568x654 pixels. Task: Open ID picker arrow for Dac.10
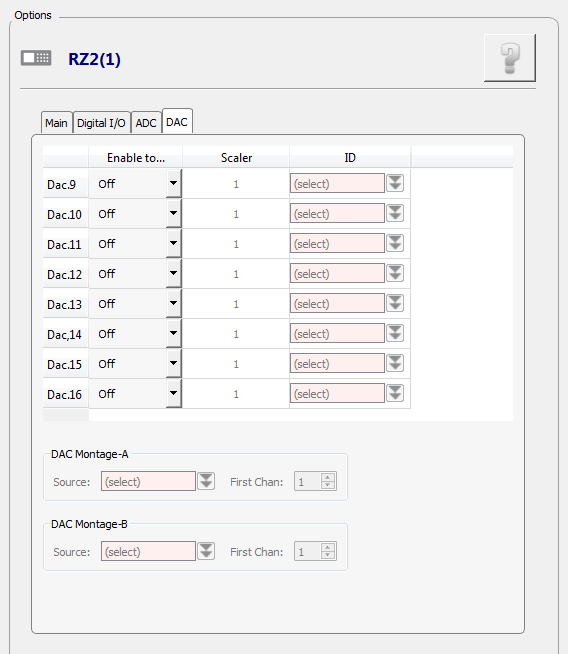pos(395,213)
